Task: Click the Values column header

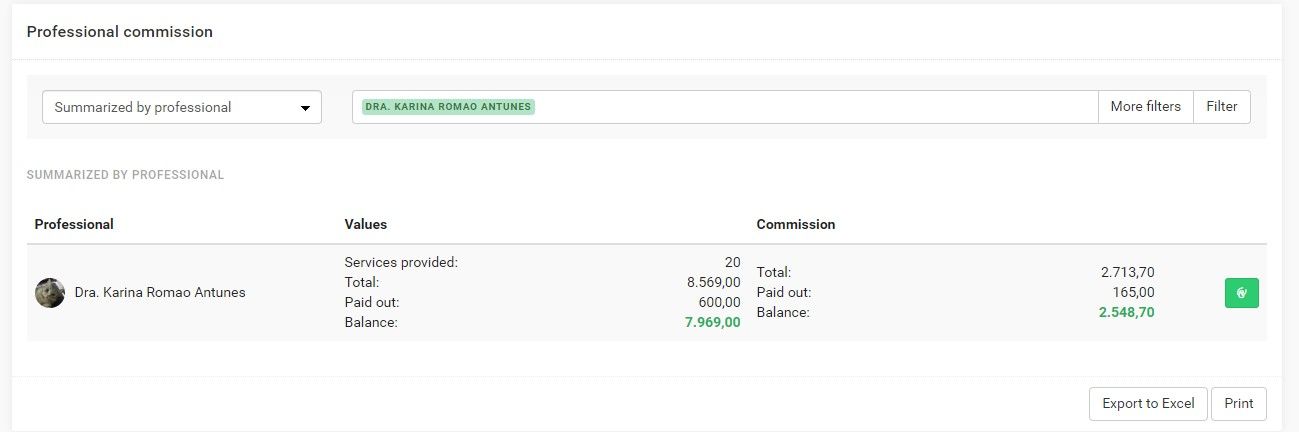Action: pyautogui.click(x=365, y=224)
